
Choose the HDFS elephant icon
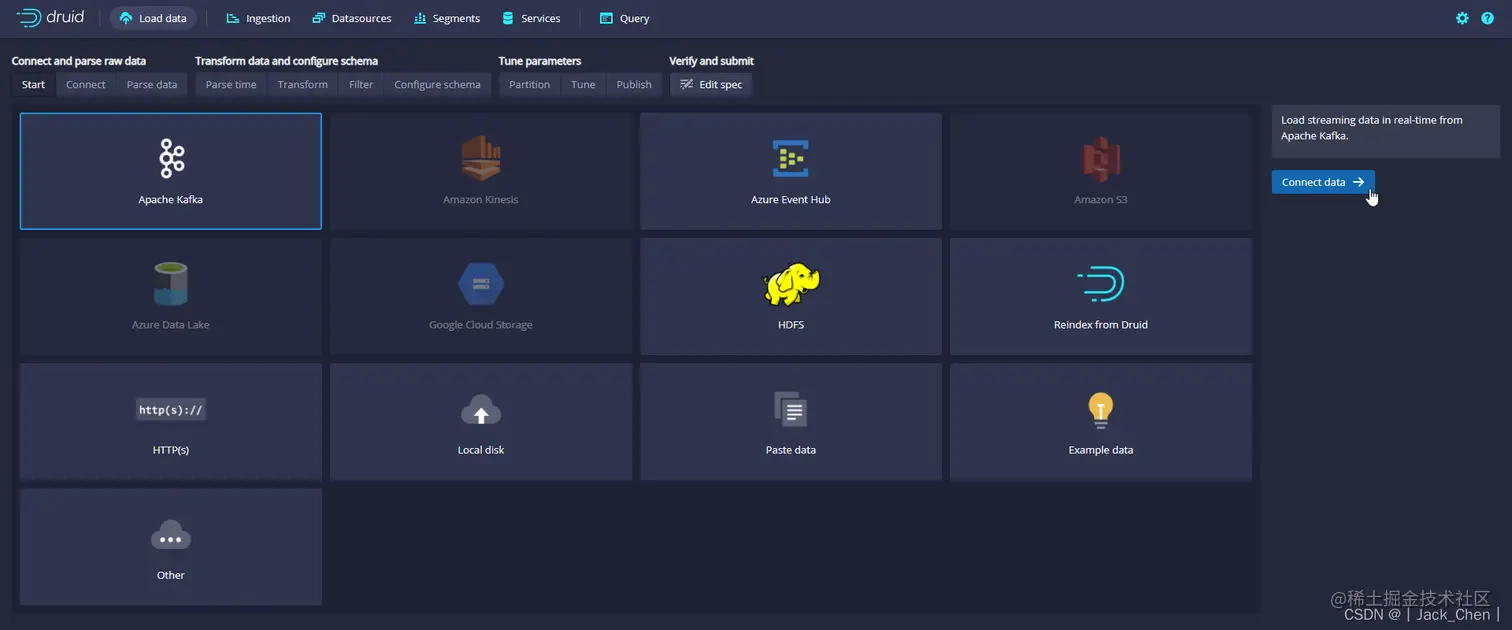791,284
